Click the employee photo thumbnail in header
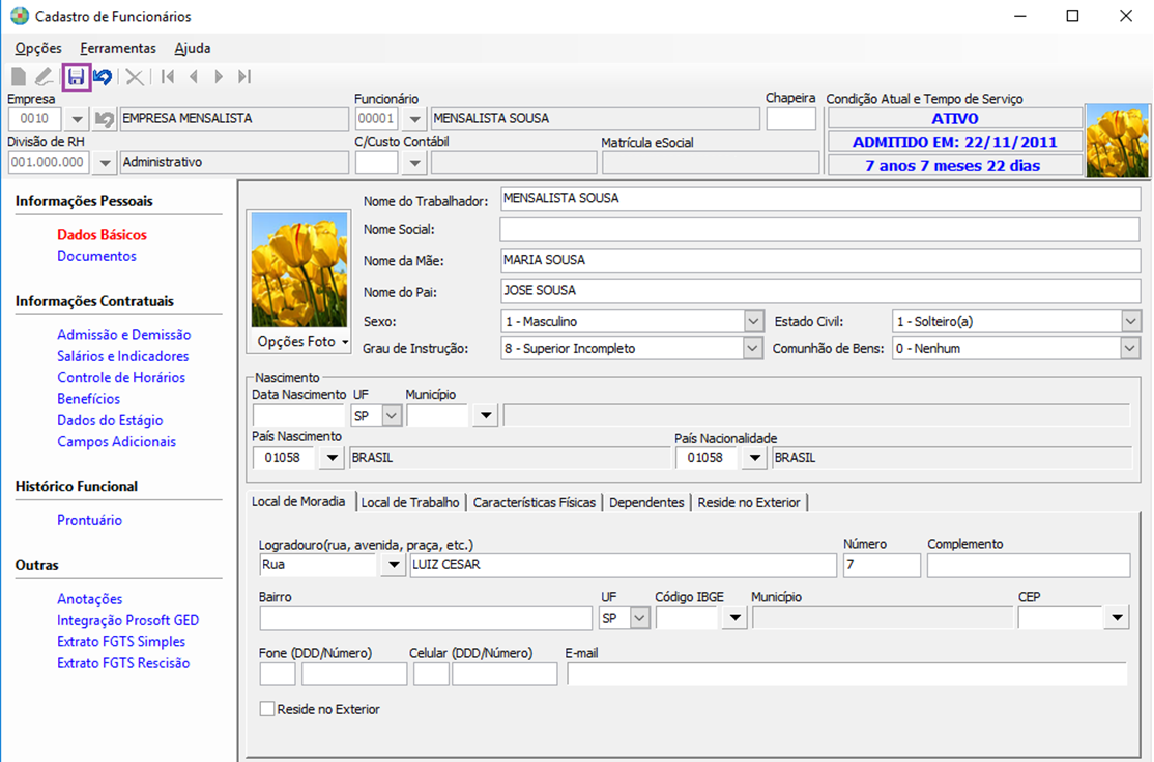Screen dimensions: 1154x762 click(1117, 140)
